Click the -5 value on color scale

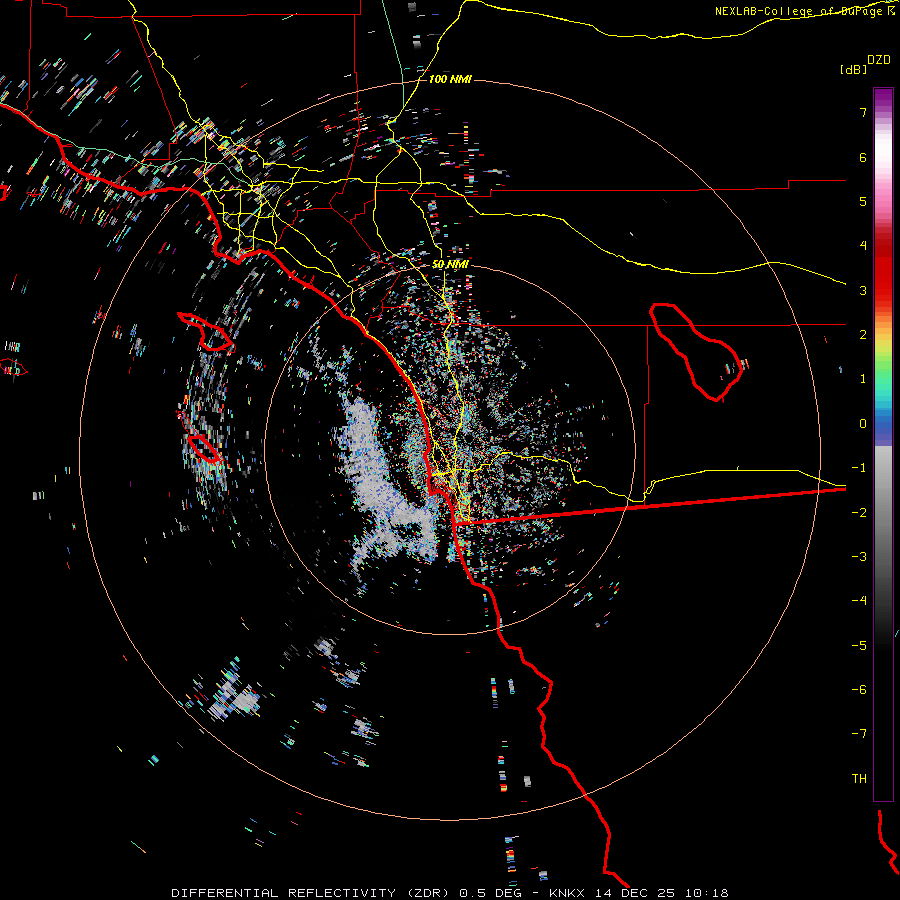click(x=859, y=646)
